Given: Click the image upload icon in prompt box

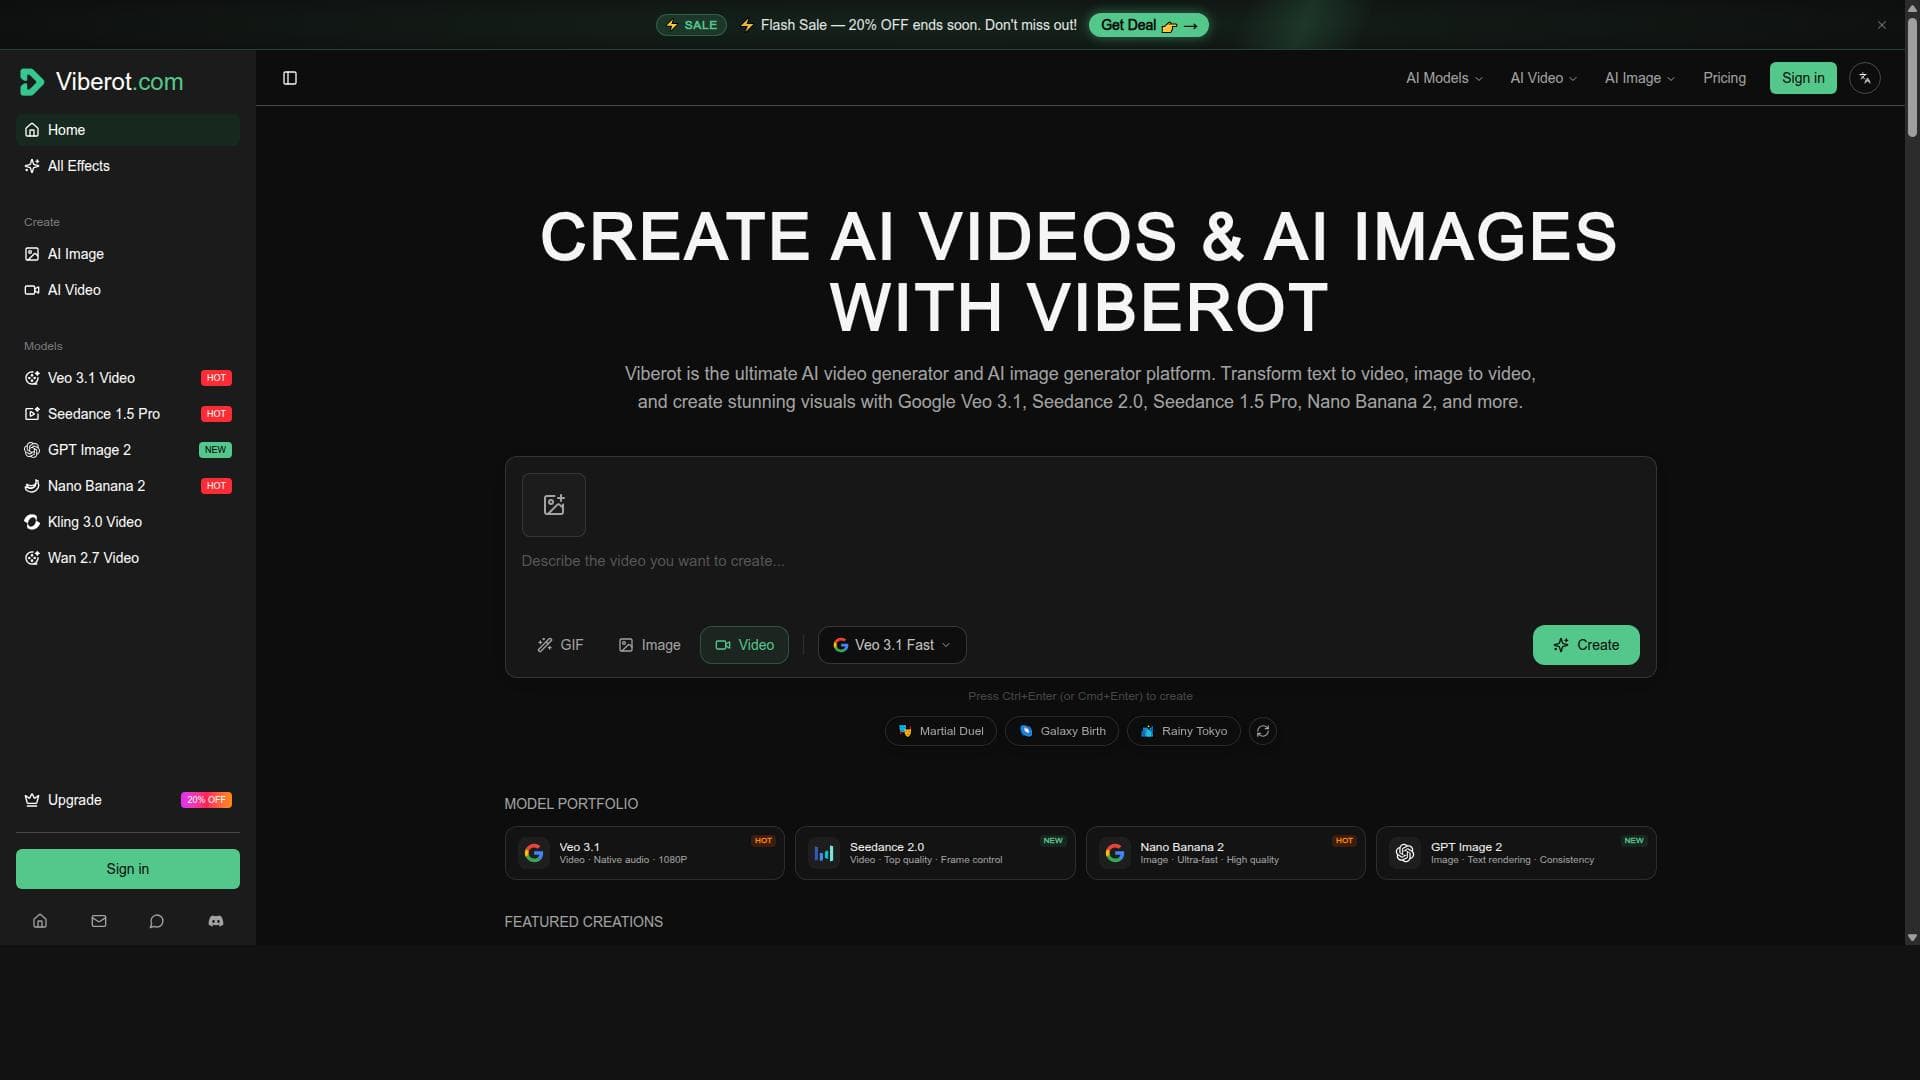Looking at the screenshot, I should 554,505.
